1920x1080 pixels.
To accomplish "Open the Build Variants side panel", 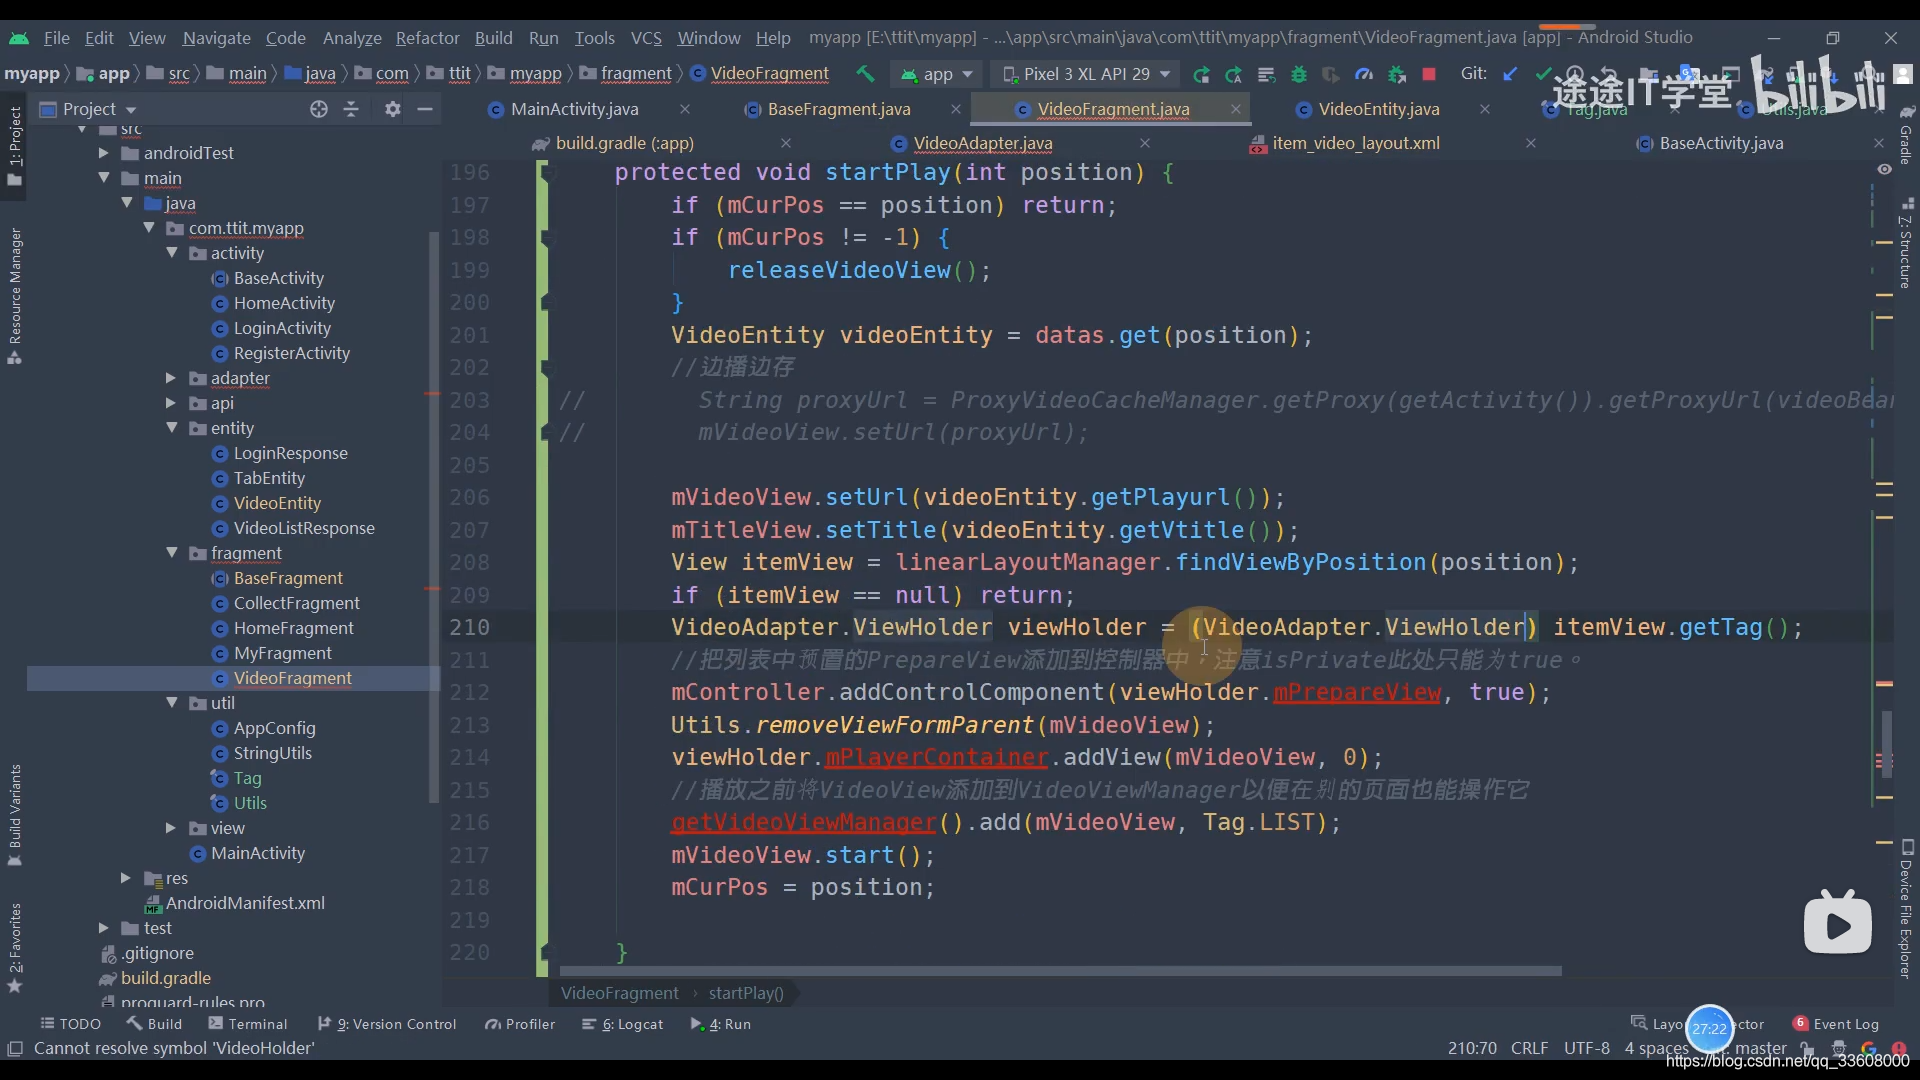I will (14, 815).
